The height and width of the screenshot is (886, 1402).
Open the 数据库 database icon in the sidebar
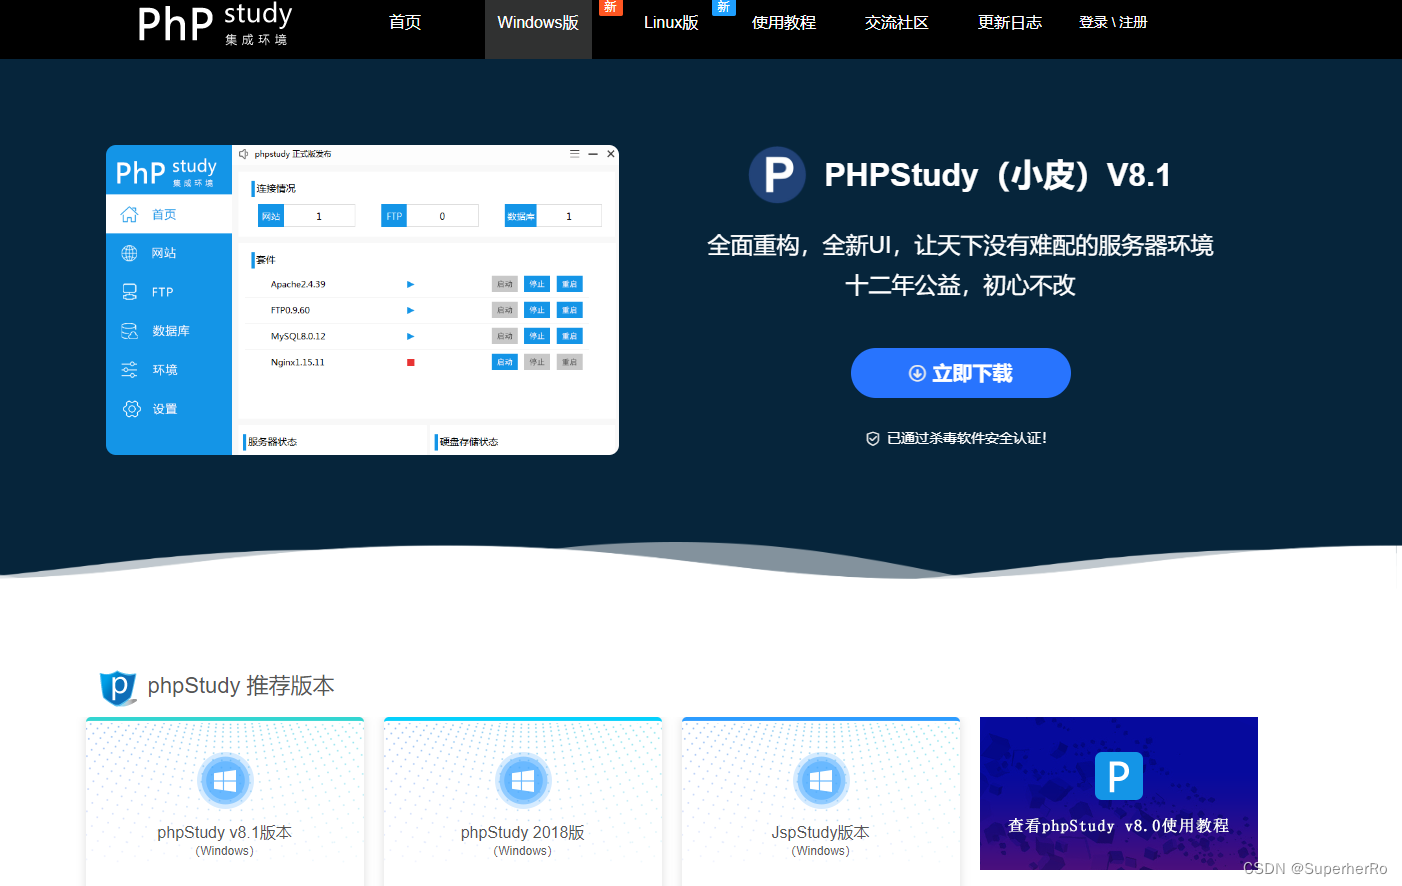129,330
